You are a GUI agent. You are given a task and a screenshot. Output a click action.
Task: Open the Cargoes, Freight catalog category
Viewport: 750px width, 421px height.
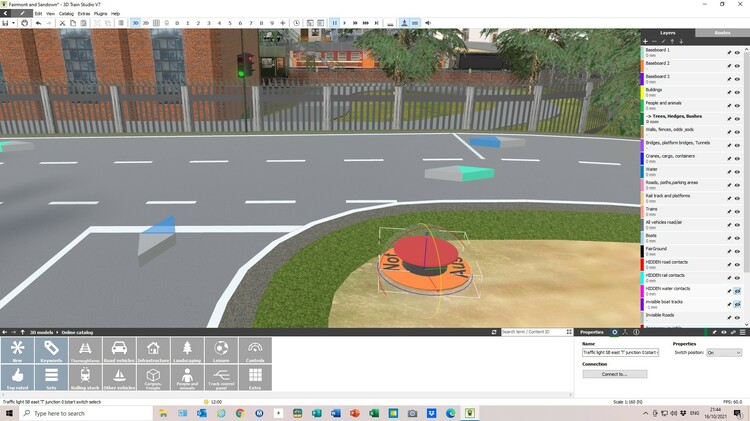(153, 377)
